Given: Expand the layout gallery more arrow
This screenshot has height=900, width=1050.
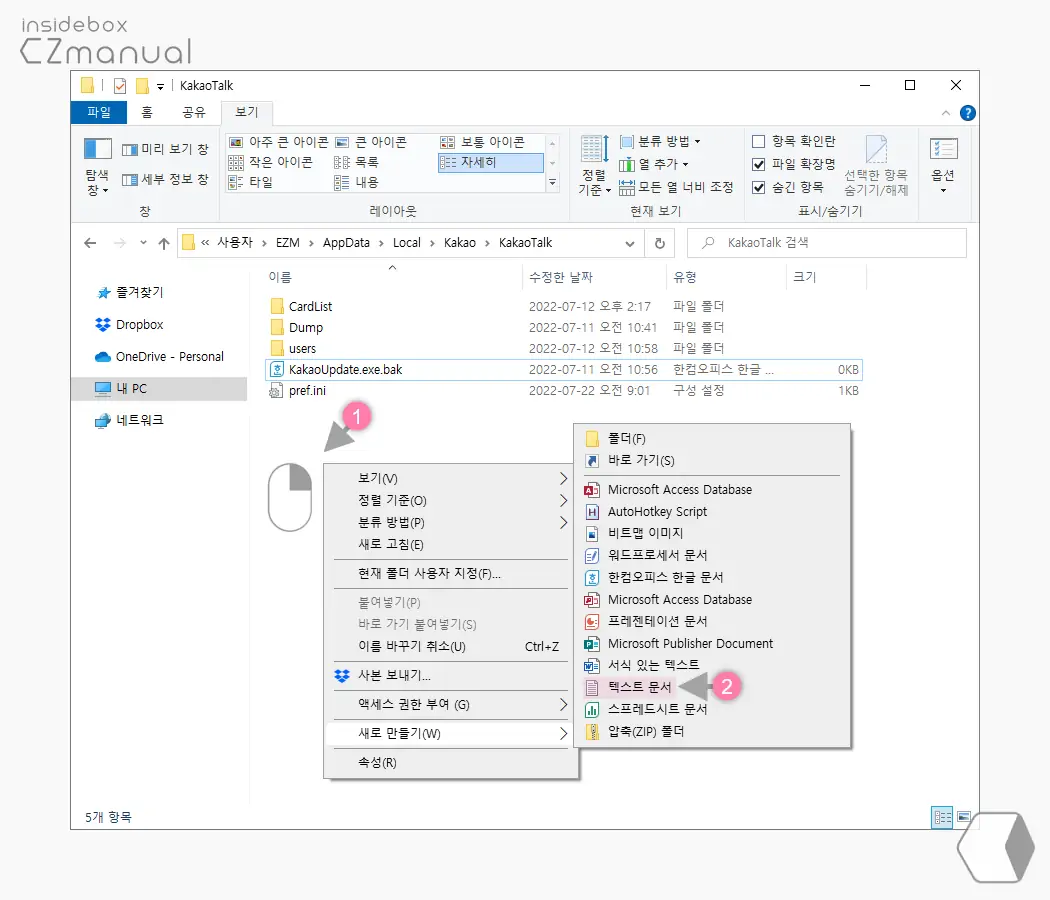Looking at the screenshot, I should pos(552,182).
